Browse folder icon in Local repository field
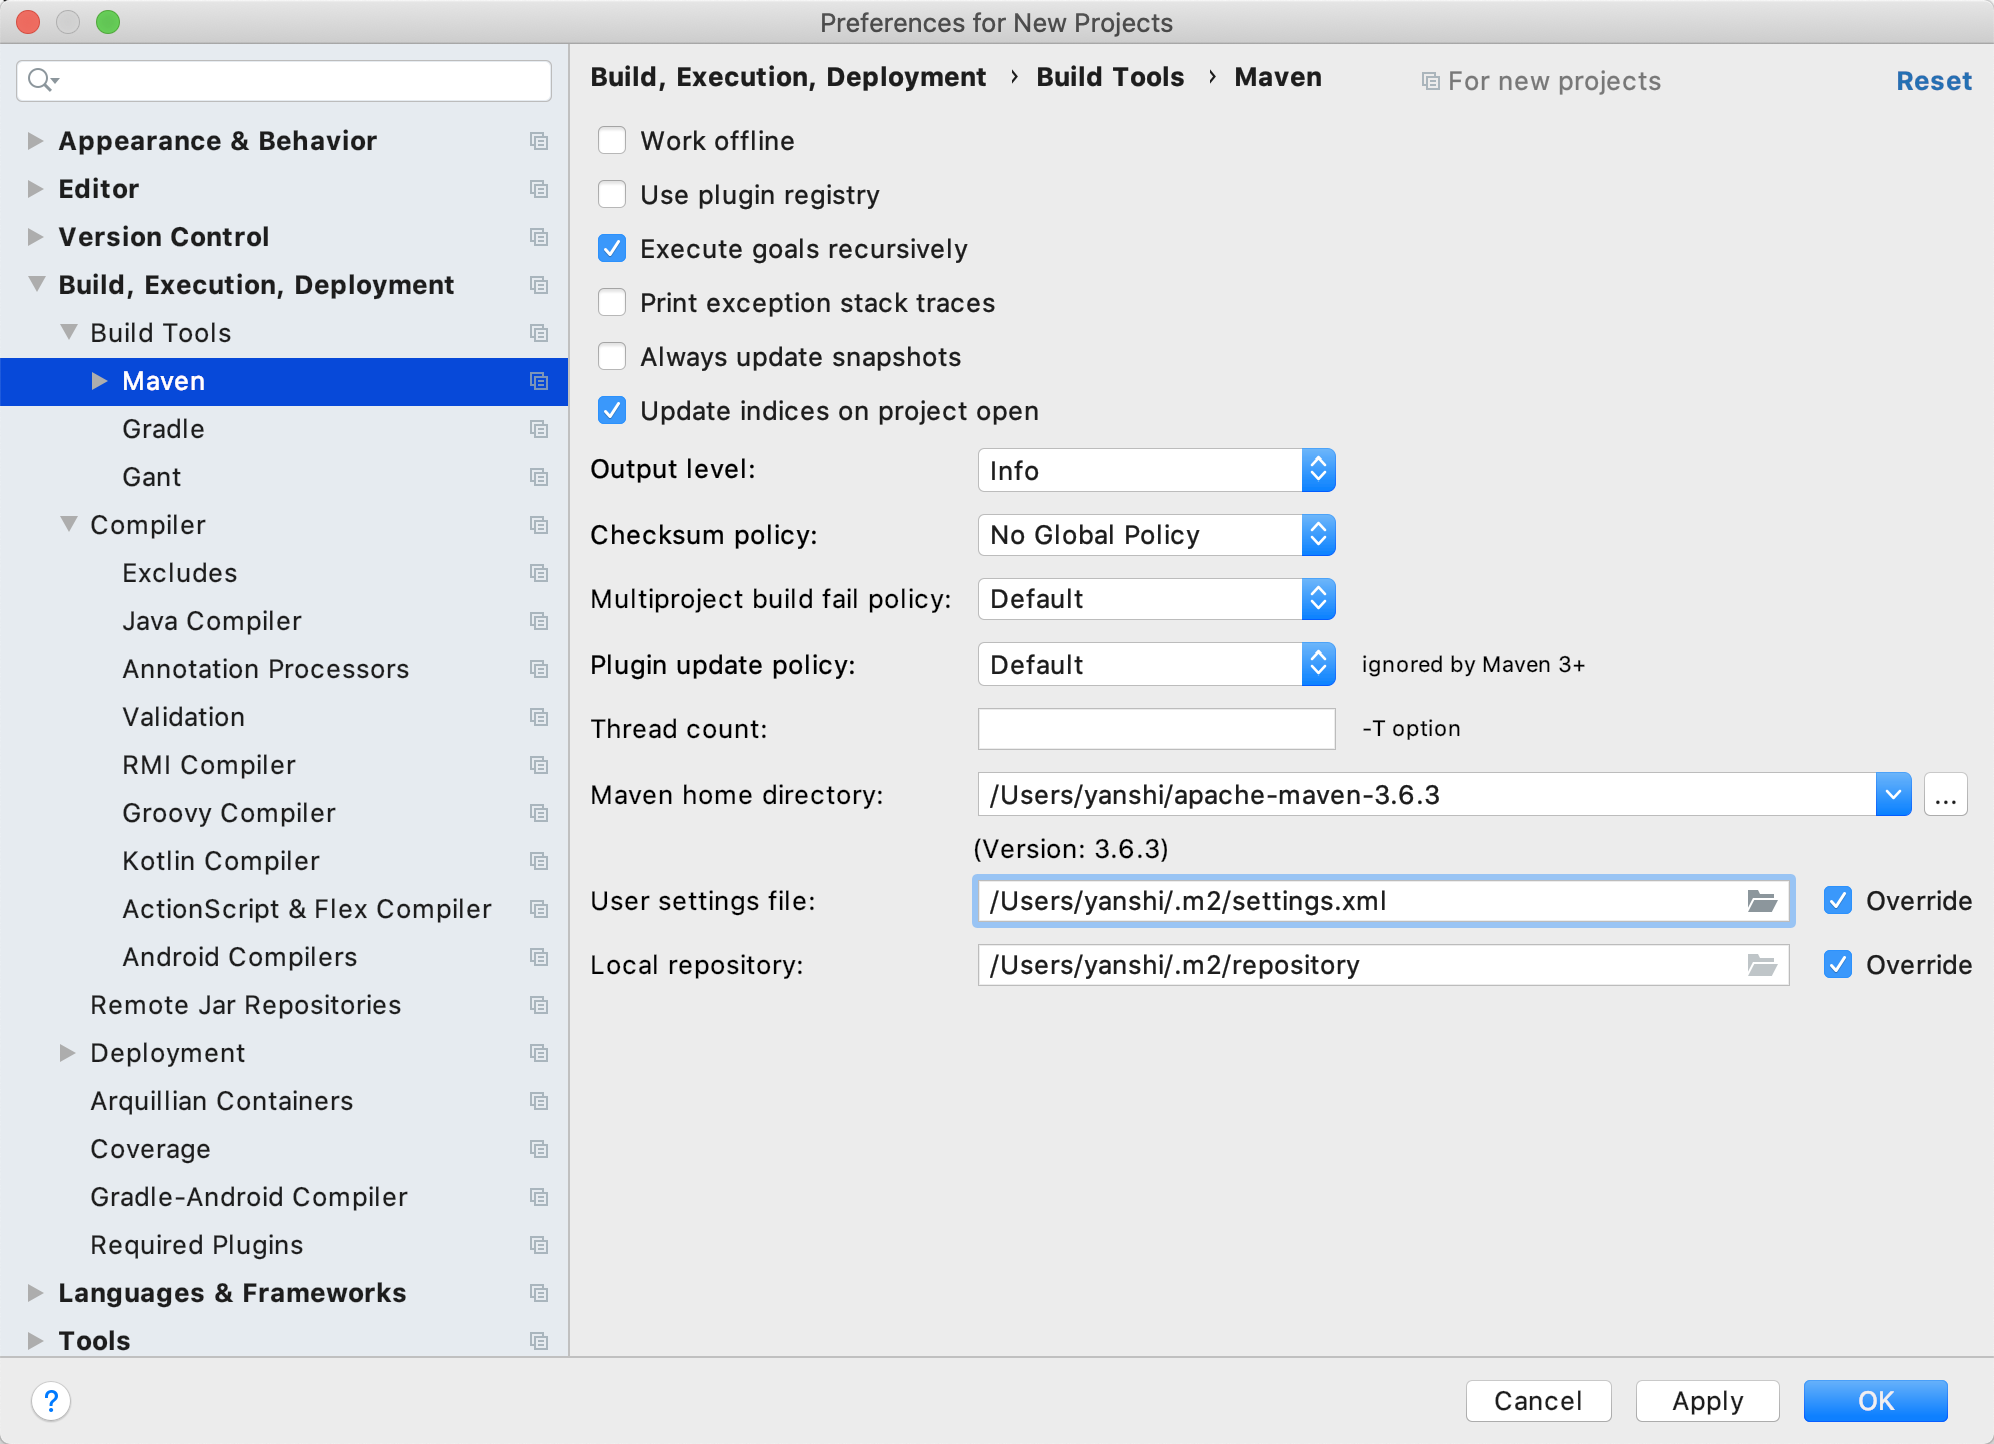Screen dimensions: 1994x1444 (1762, 965)
